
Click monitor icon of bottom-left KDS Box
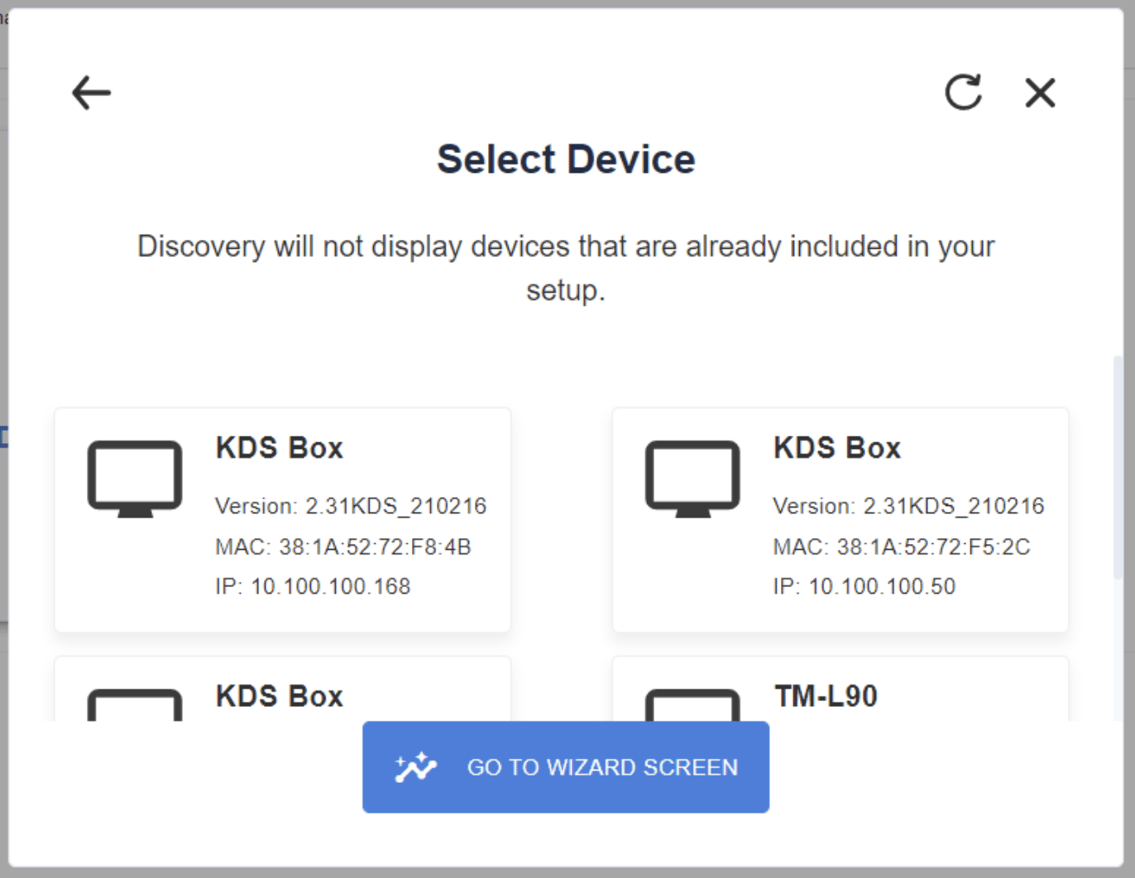tap(135, 706)
